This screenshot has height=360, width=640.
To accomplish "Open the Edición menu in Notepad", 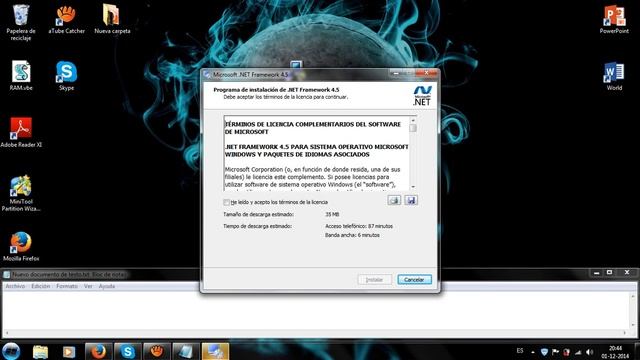I will point(41,286).
